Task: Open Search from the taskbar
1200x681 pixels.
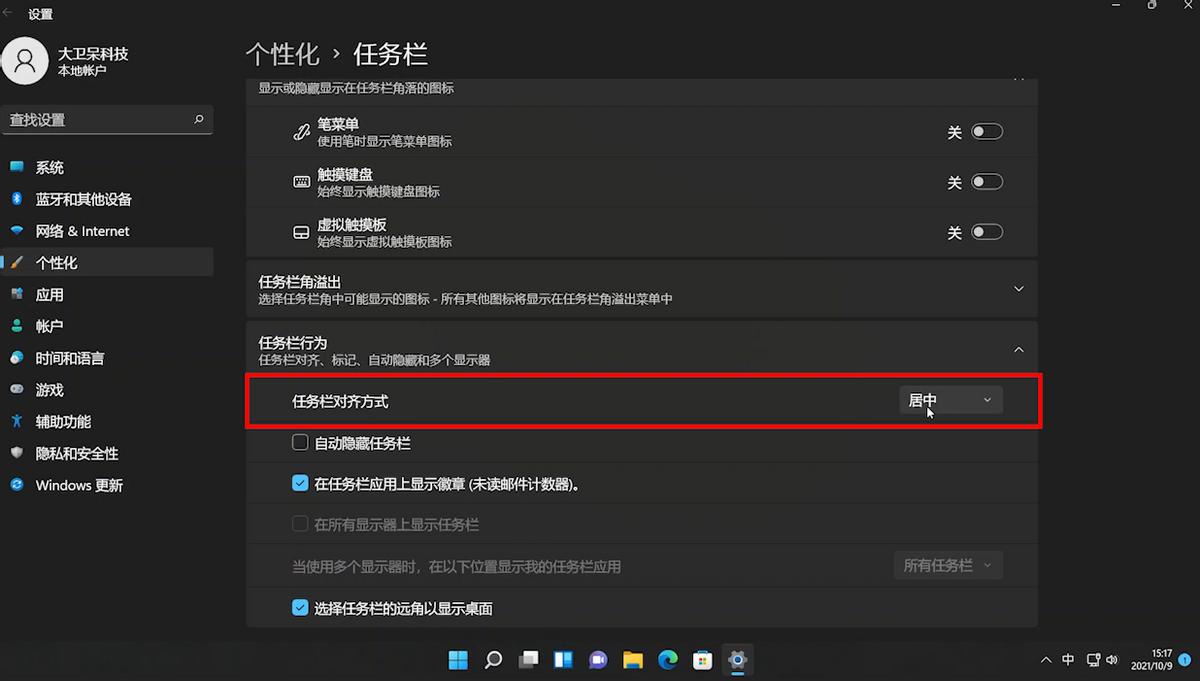Action: (x=493, y=660)
